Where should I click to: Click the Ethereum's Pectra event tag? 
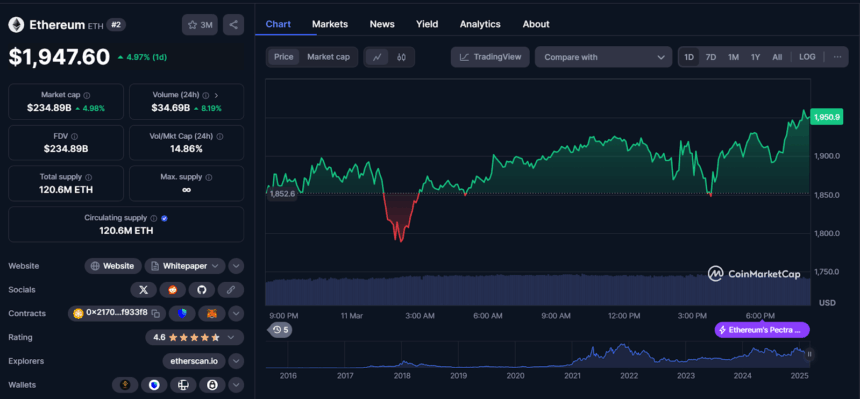tap(762, 330)
